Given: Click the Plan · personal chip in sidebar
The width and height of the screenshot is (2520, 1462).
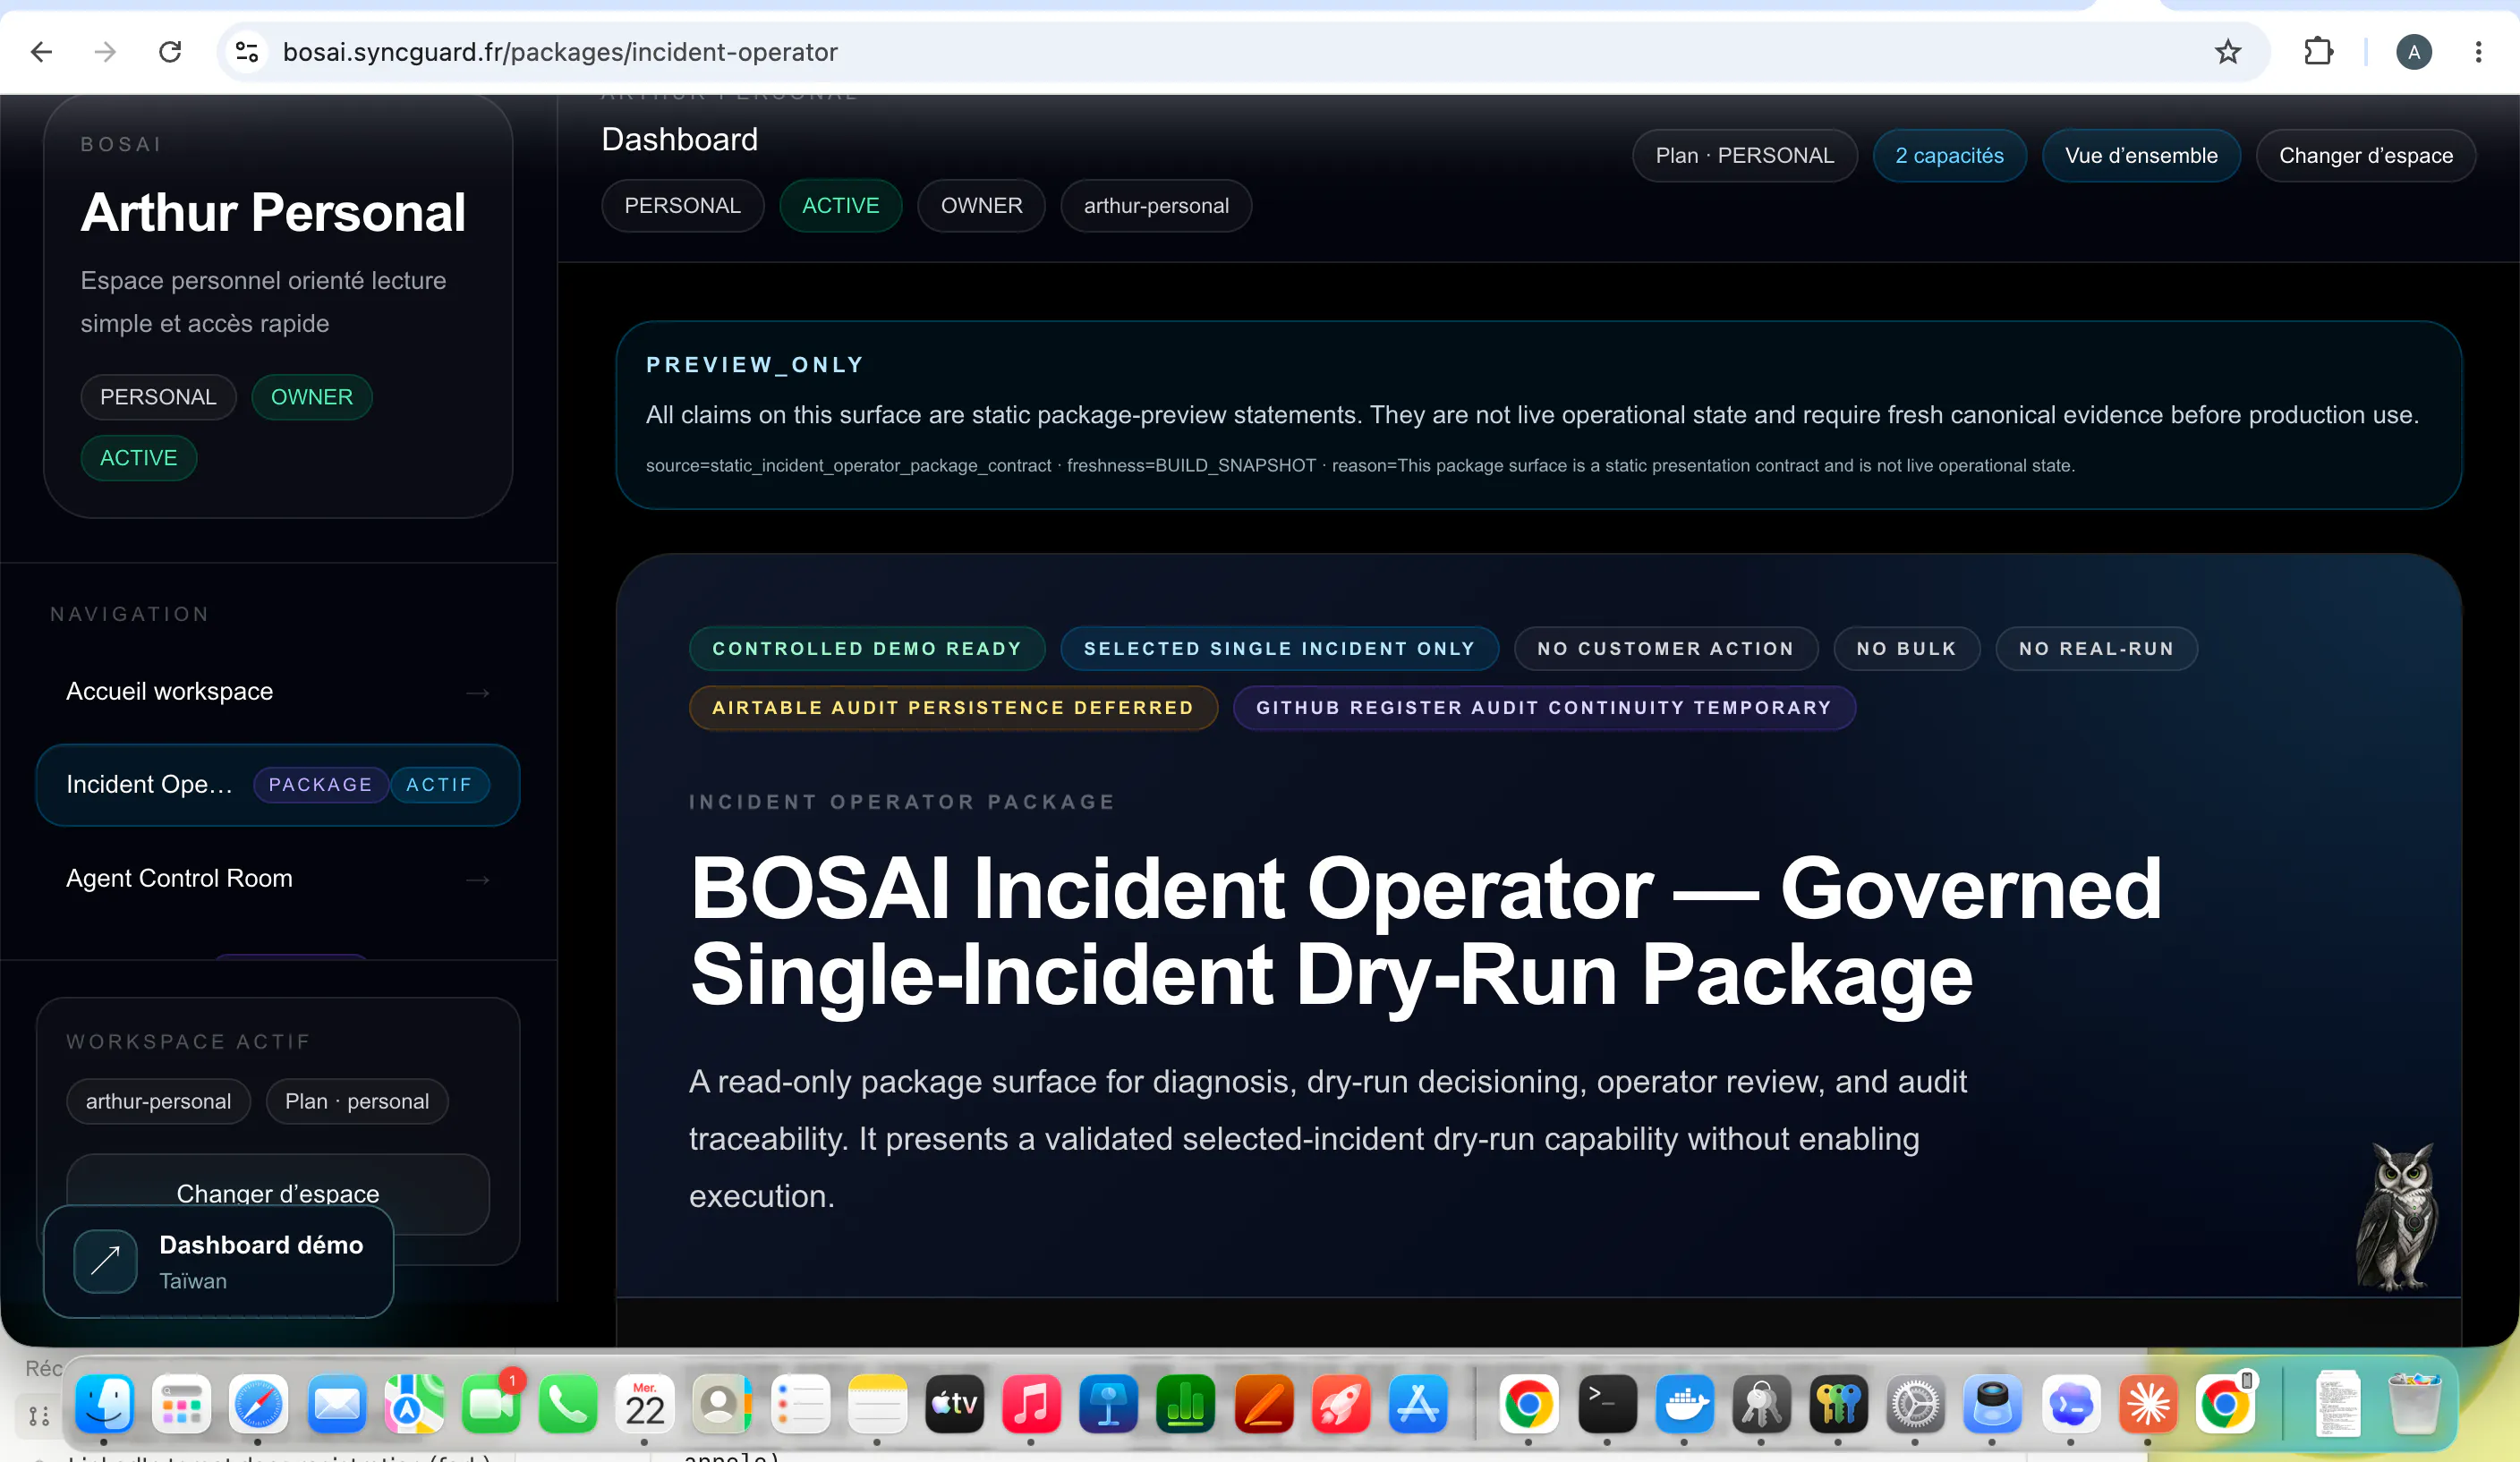Looking at the screenshot, I should pyautogui.click(x=357, y=1101).
